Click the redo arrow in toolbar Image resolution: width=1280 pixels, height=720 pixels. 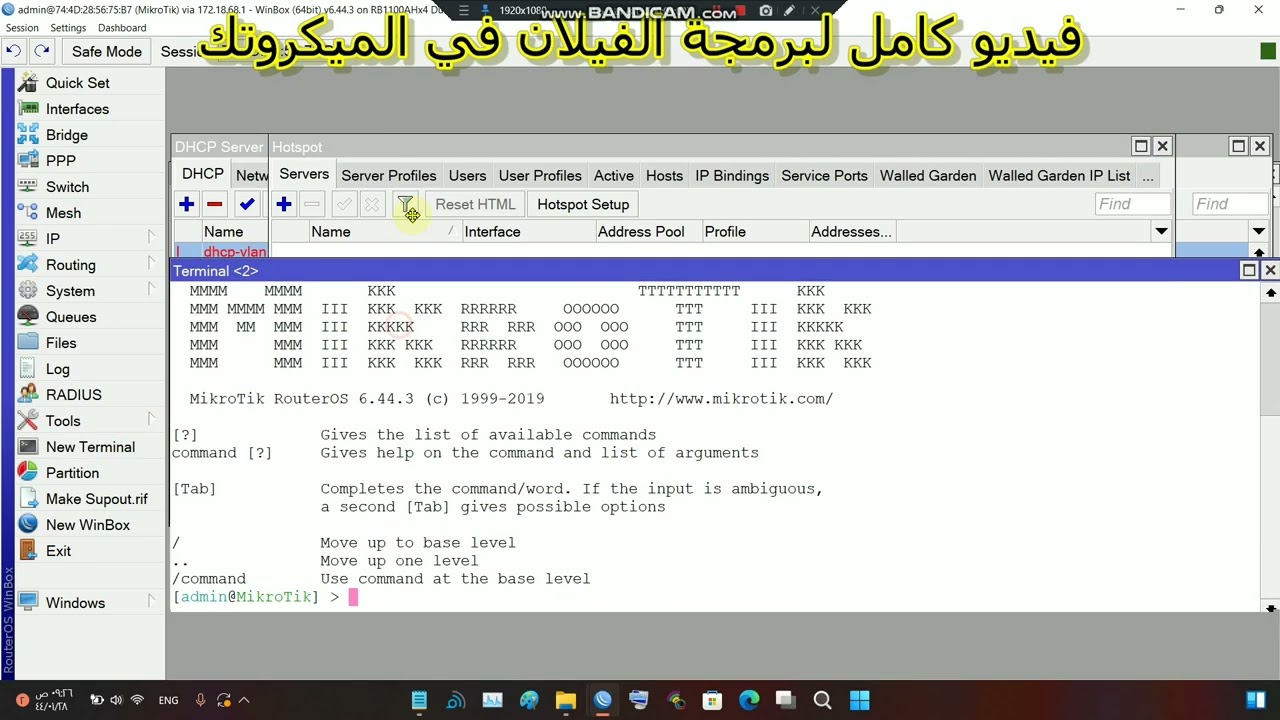(41, 51)
